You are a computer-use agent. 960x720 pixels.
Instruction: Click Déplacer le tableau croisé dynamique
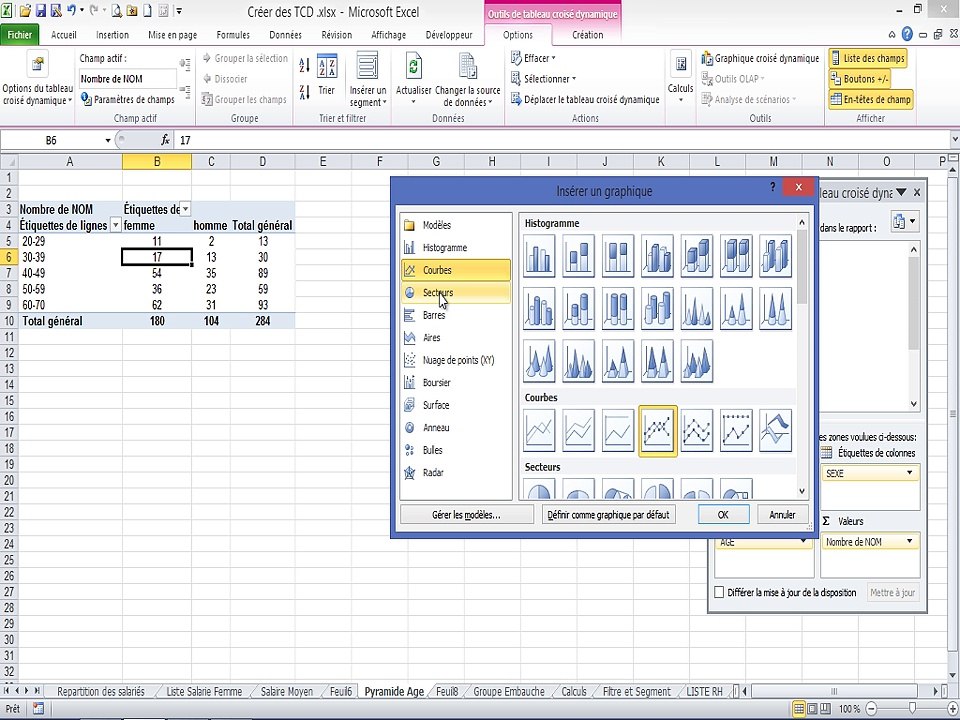pos(585,99)
